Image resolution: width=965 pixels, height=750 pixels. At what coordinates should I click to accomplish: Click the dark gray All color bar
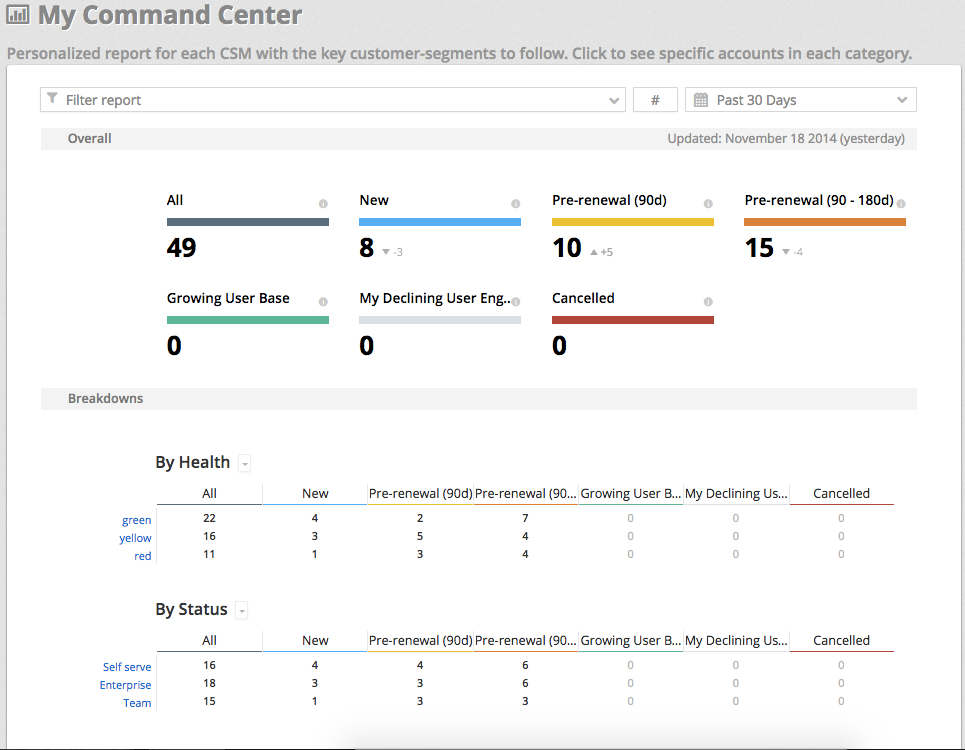point(247,221)
